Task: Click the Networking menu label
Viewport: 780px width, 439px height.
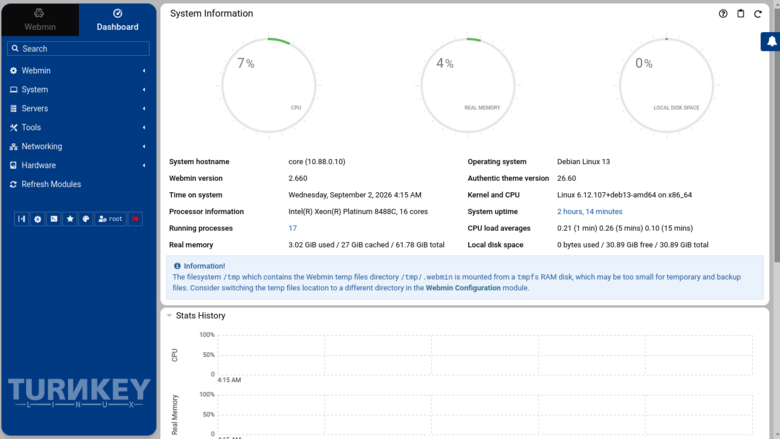Action: (42, 146)
